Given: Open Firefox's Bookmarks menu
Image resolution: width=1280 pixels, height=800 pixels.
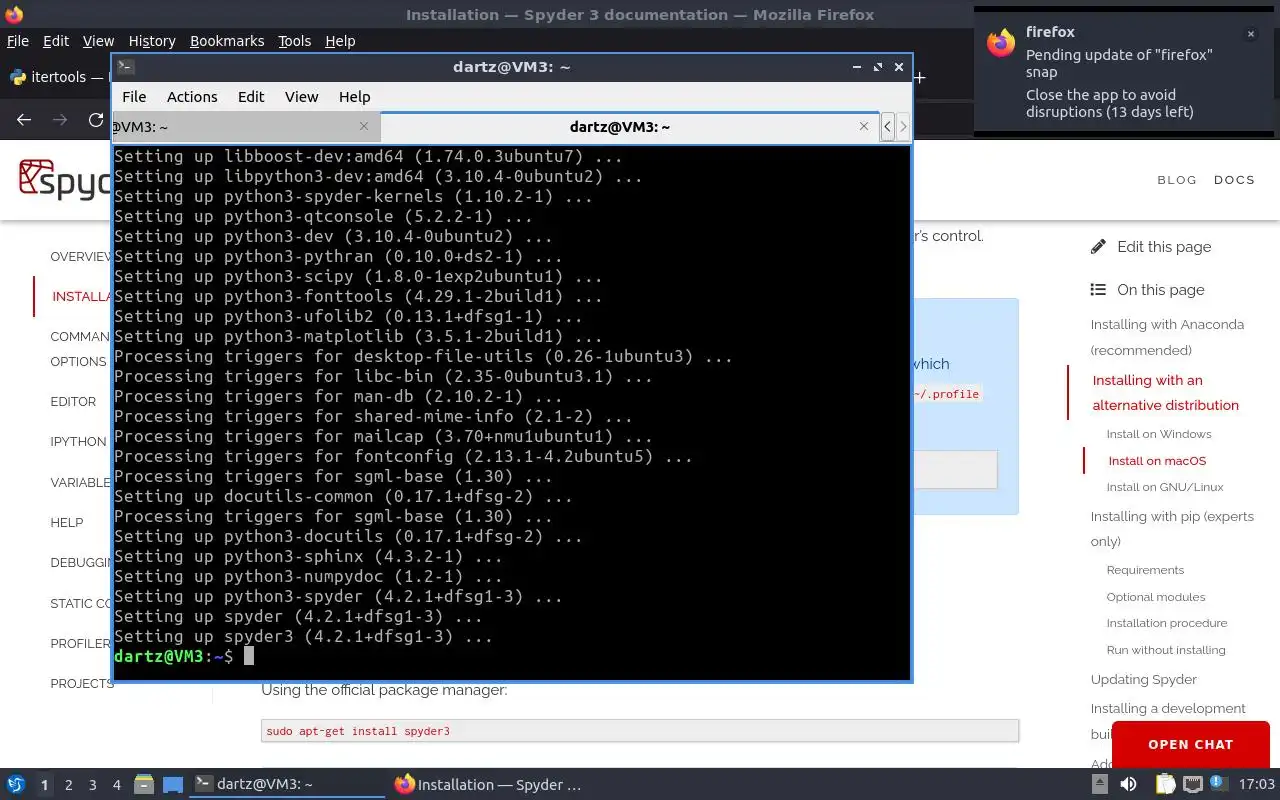Looking at the screenshot, I should click(x=227, y=41).
